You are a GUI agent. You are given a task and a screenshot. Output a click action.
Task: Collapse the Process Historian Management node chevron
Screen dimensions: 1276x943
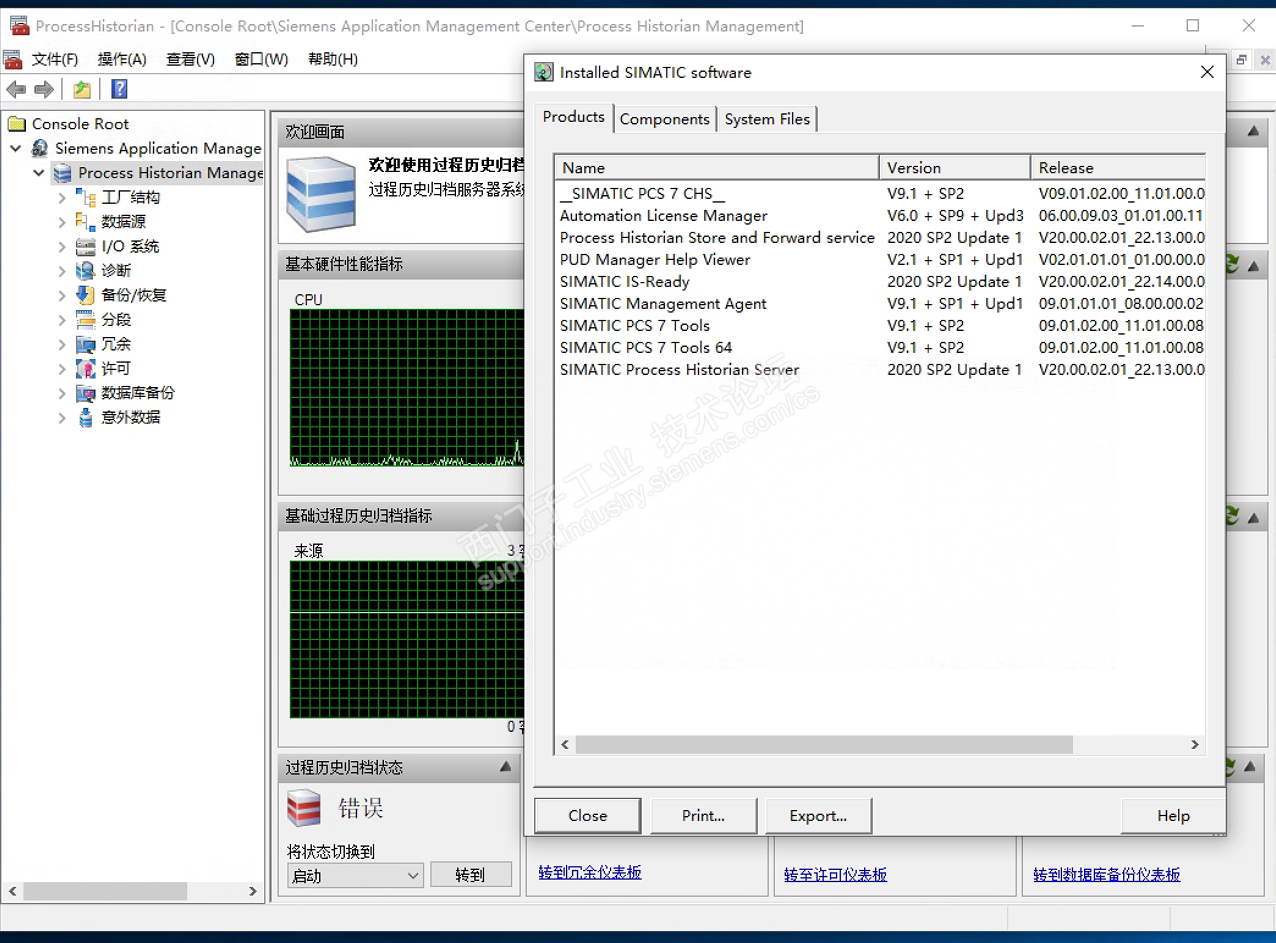click(x=38, y=173)
